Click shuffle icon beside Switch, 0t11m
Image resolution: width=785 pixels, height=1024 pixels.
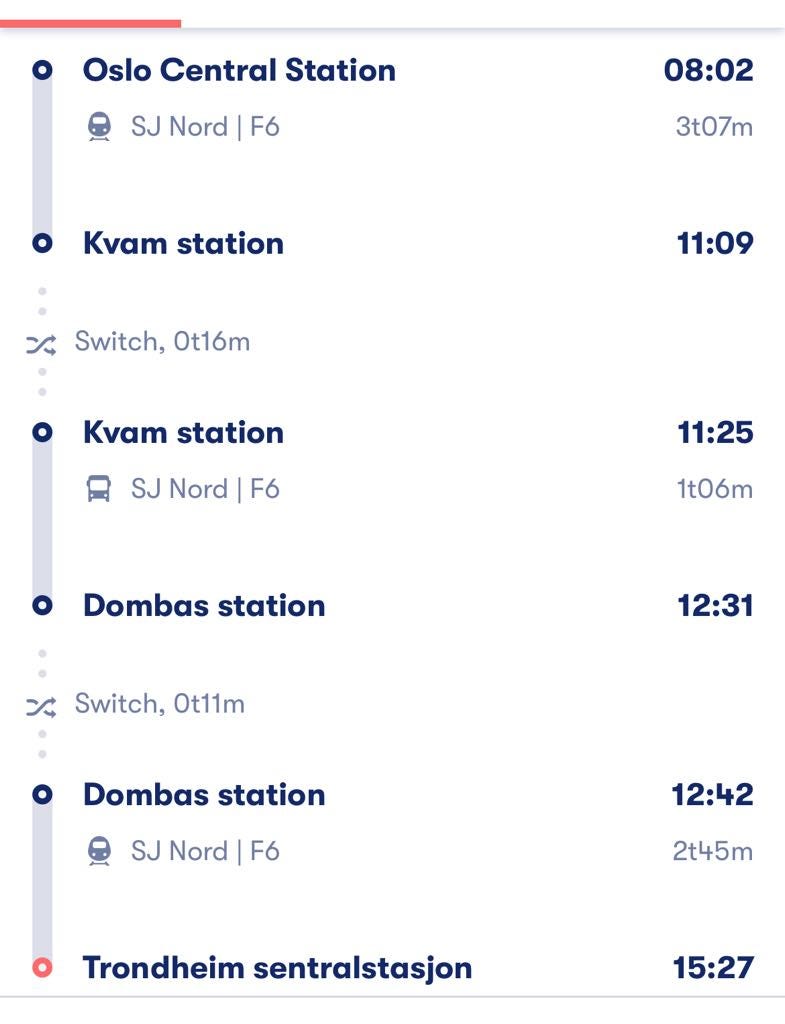(41, 706)
